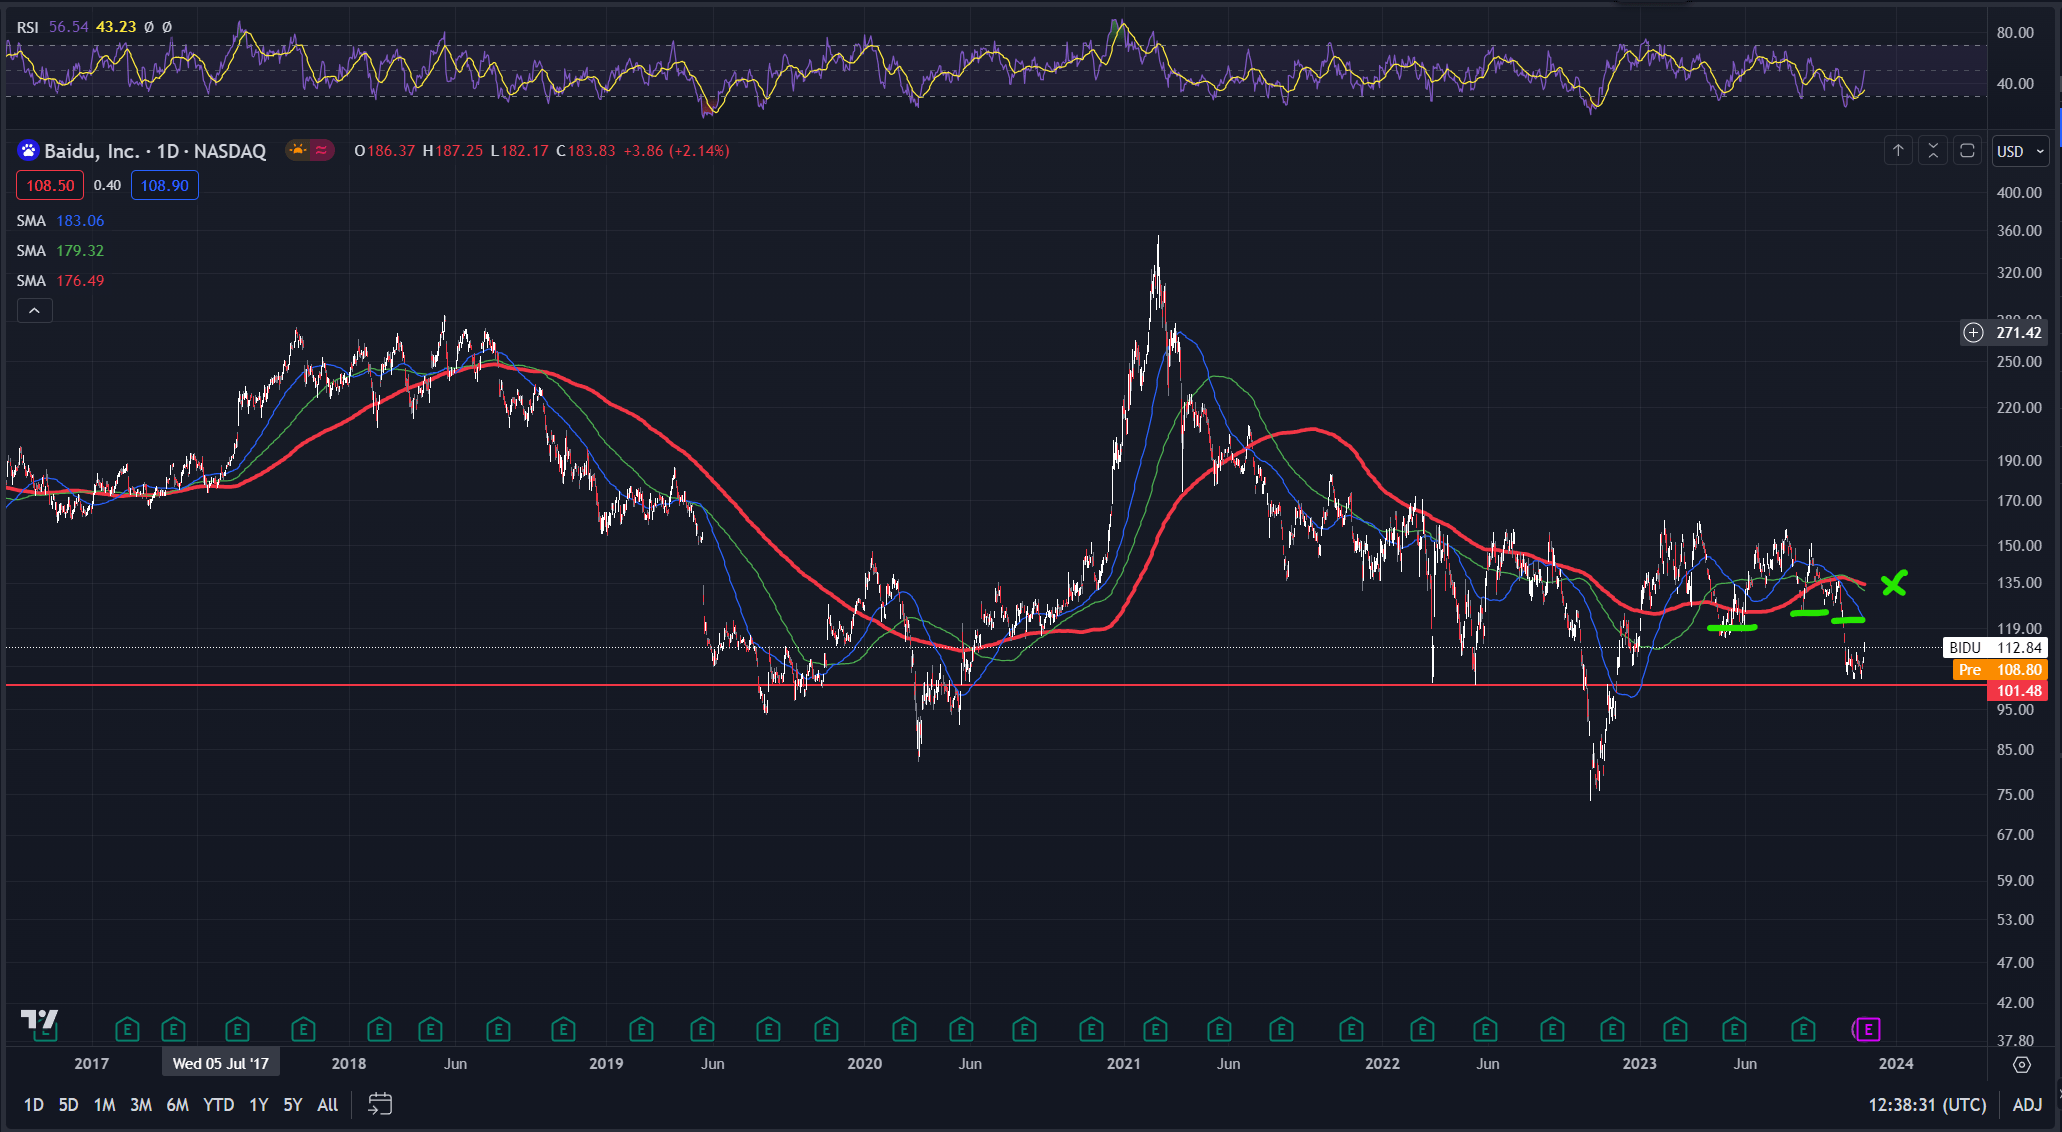The width and height of the screenshot is (2062, 1132).
Task: Click the +3.86 (+2.14%) change value
Action: click(676, 151)
